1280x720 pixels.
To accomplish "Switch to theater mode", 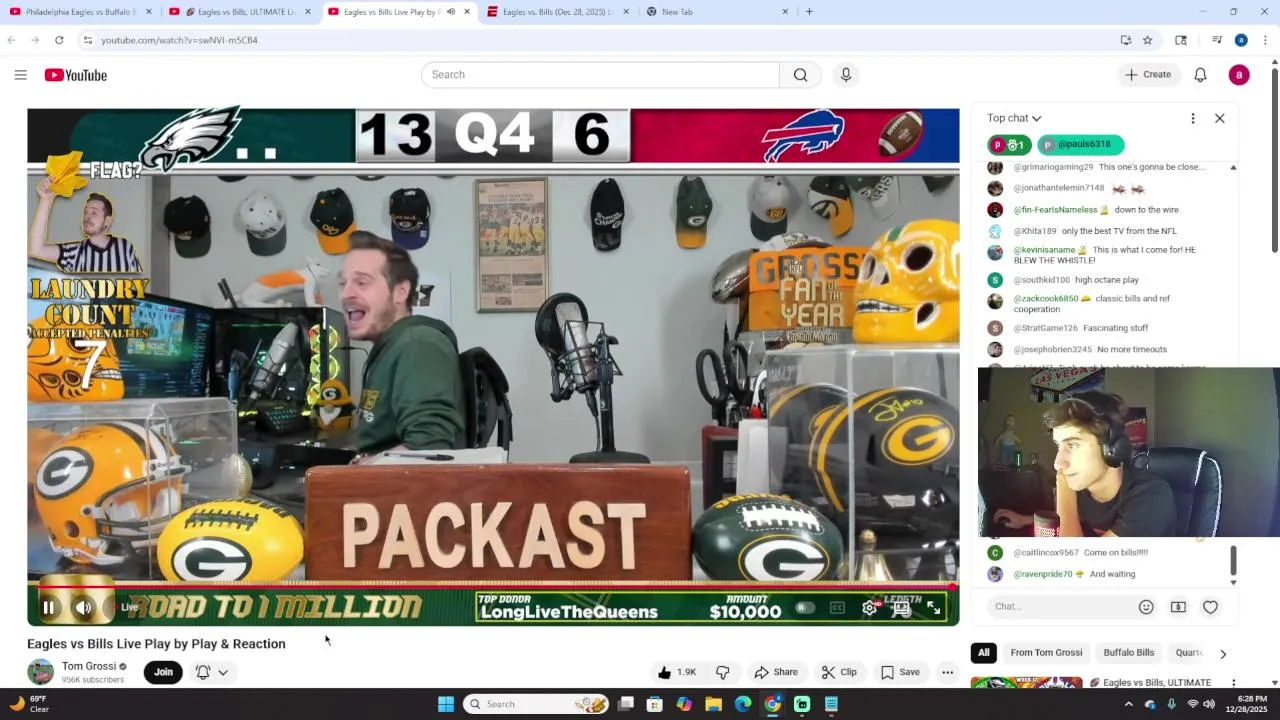I will pos(902,607).
